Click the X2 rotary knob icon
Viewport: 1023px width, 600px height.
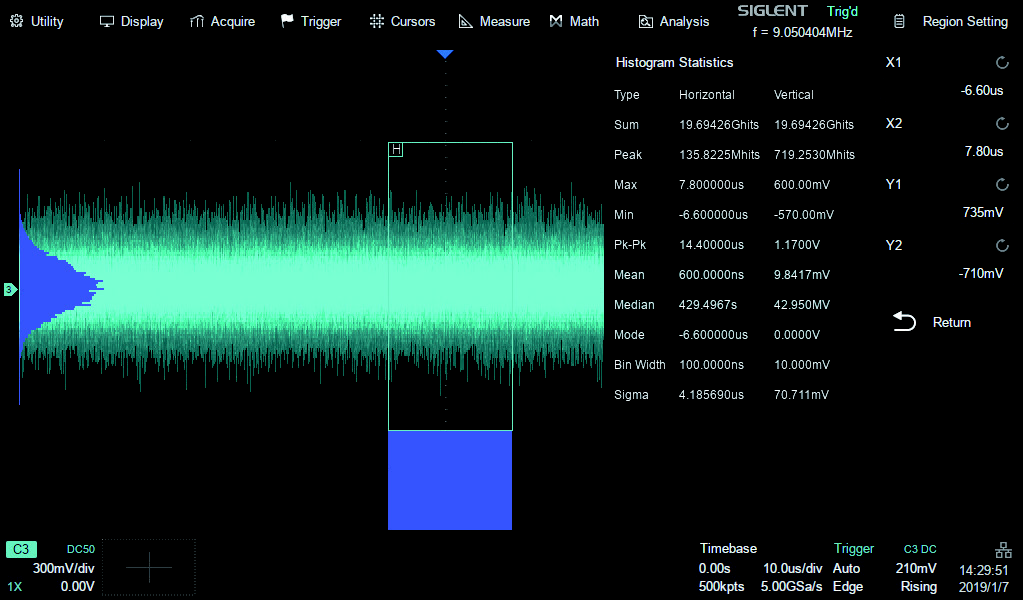coord(1002,123)
